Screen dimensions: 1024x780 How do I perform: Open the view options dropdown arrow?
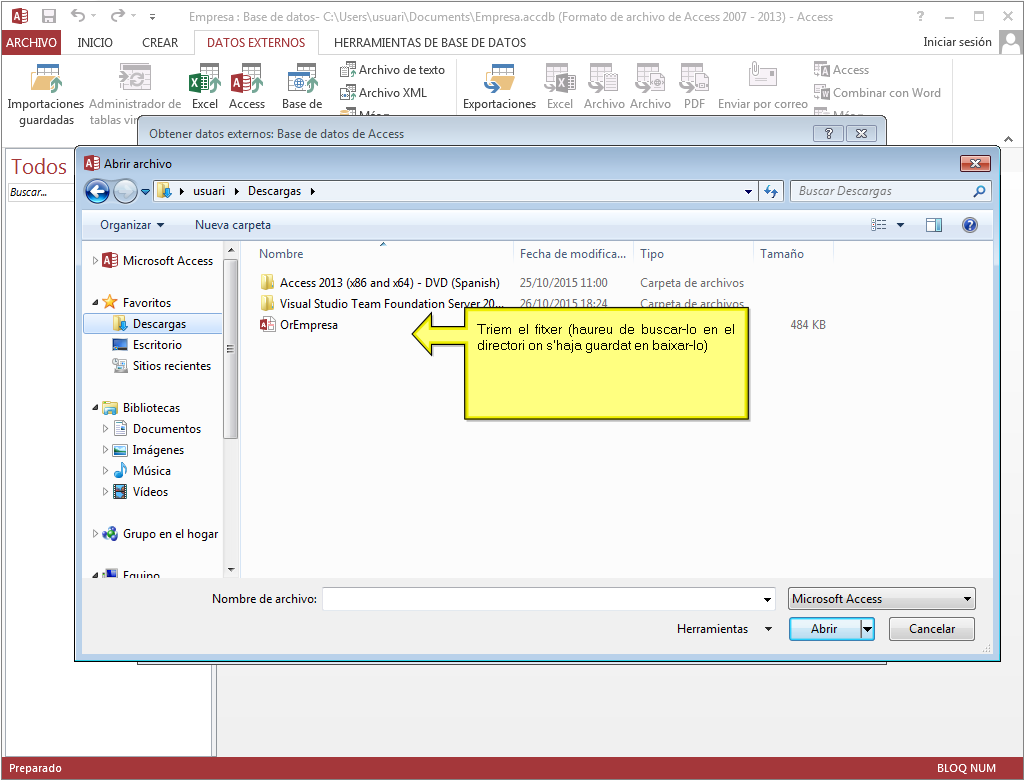pyautogui.click(x=901, y=225)
